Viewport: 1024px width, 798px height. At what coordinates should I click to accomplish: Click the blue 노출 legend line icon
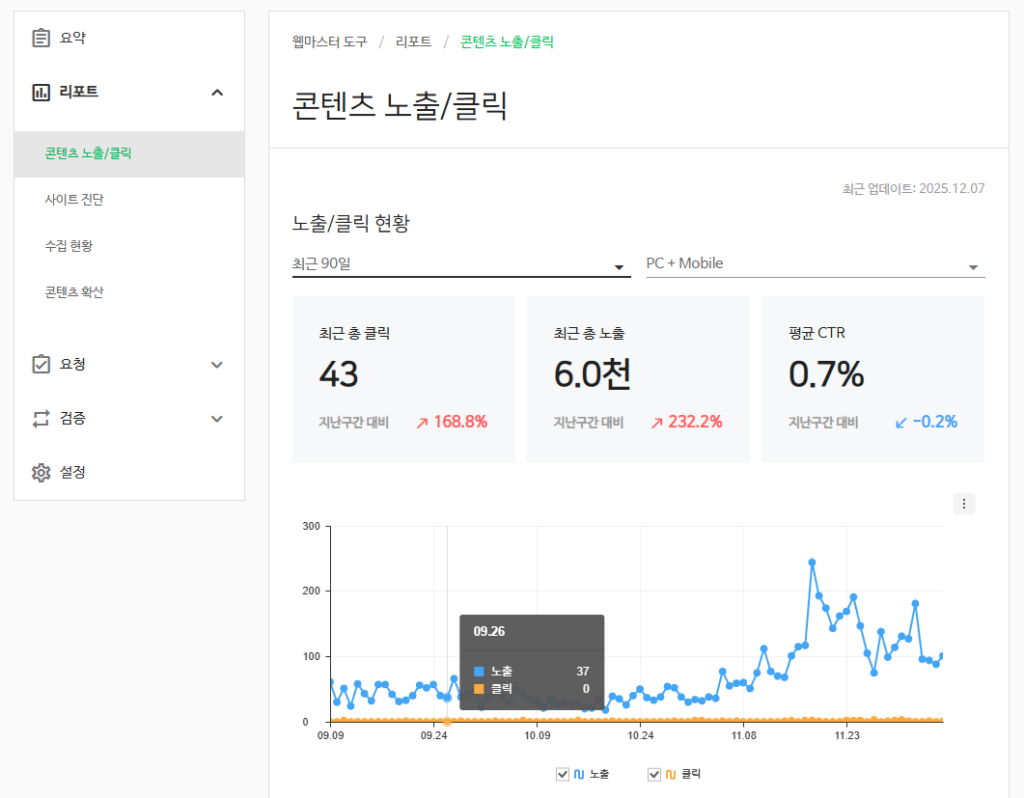click(x=579, y=774)
